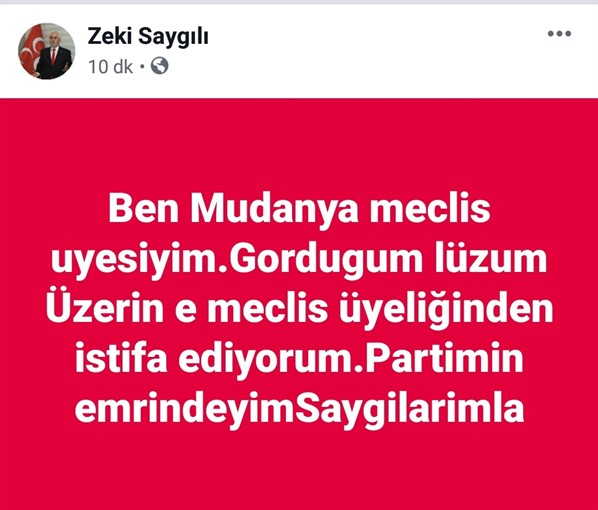Click the word 'Ben' starting the post
Viewport: 598px width, 510px height.
pyautogui.click(x=143, y=209)
